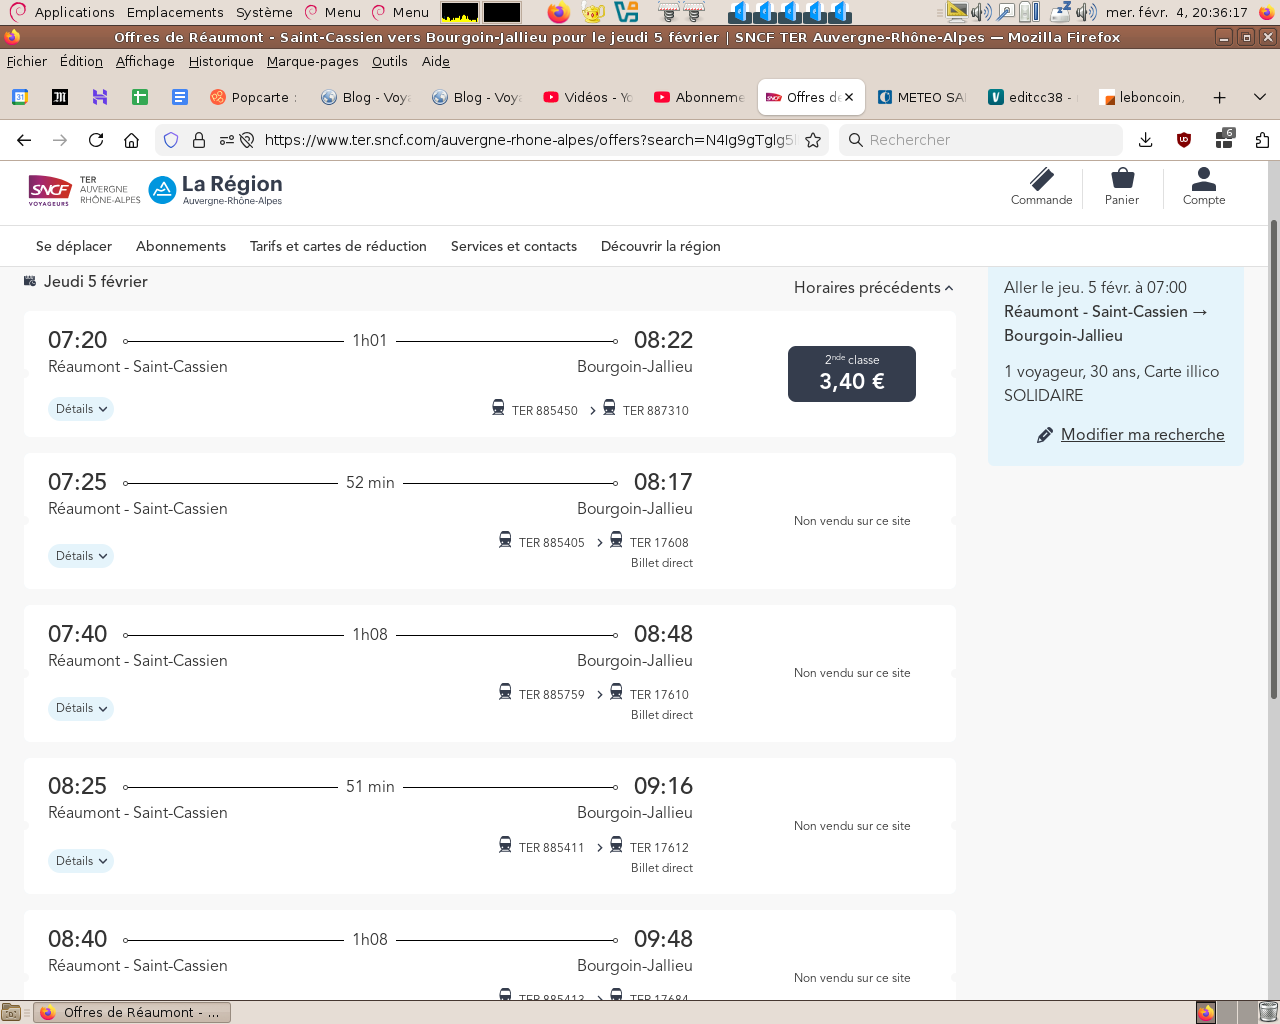
Task: Expand Détails for the 08:25 train
Action: (81, 861)
